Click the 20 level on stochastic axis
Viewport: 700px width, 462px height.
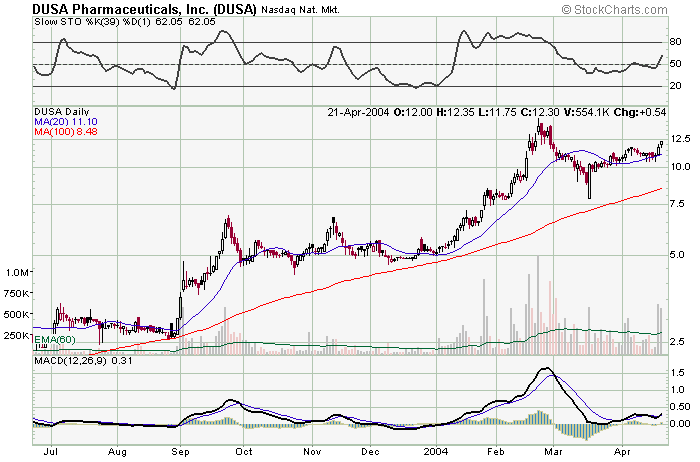tap(675, 85)
